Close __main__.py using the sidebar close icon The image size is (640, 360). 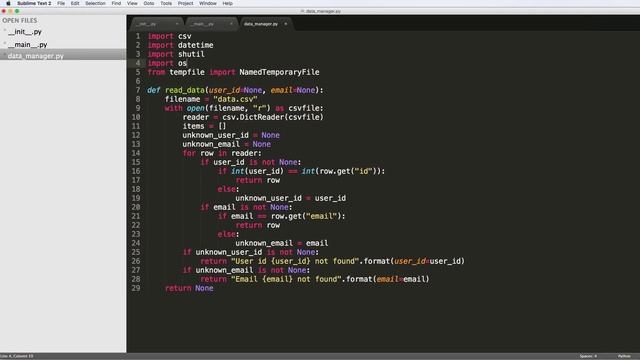click(x=4, y=43)
